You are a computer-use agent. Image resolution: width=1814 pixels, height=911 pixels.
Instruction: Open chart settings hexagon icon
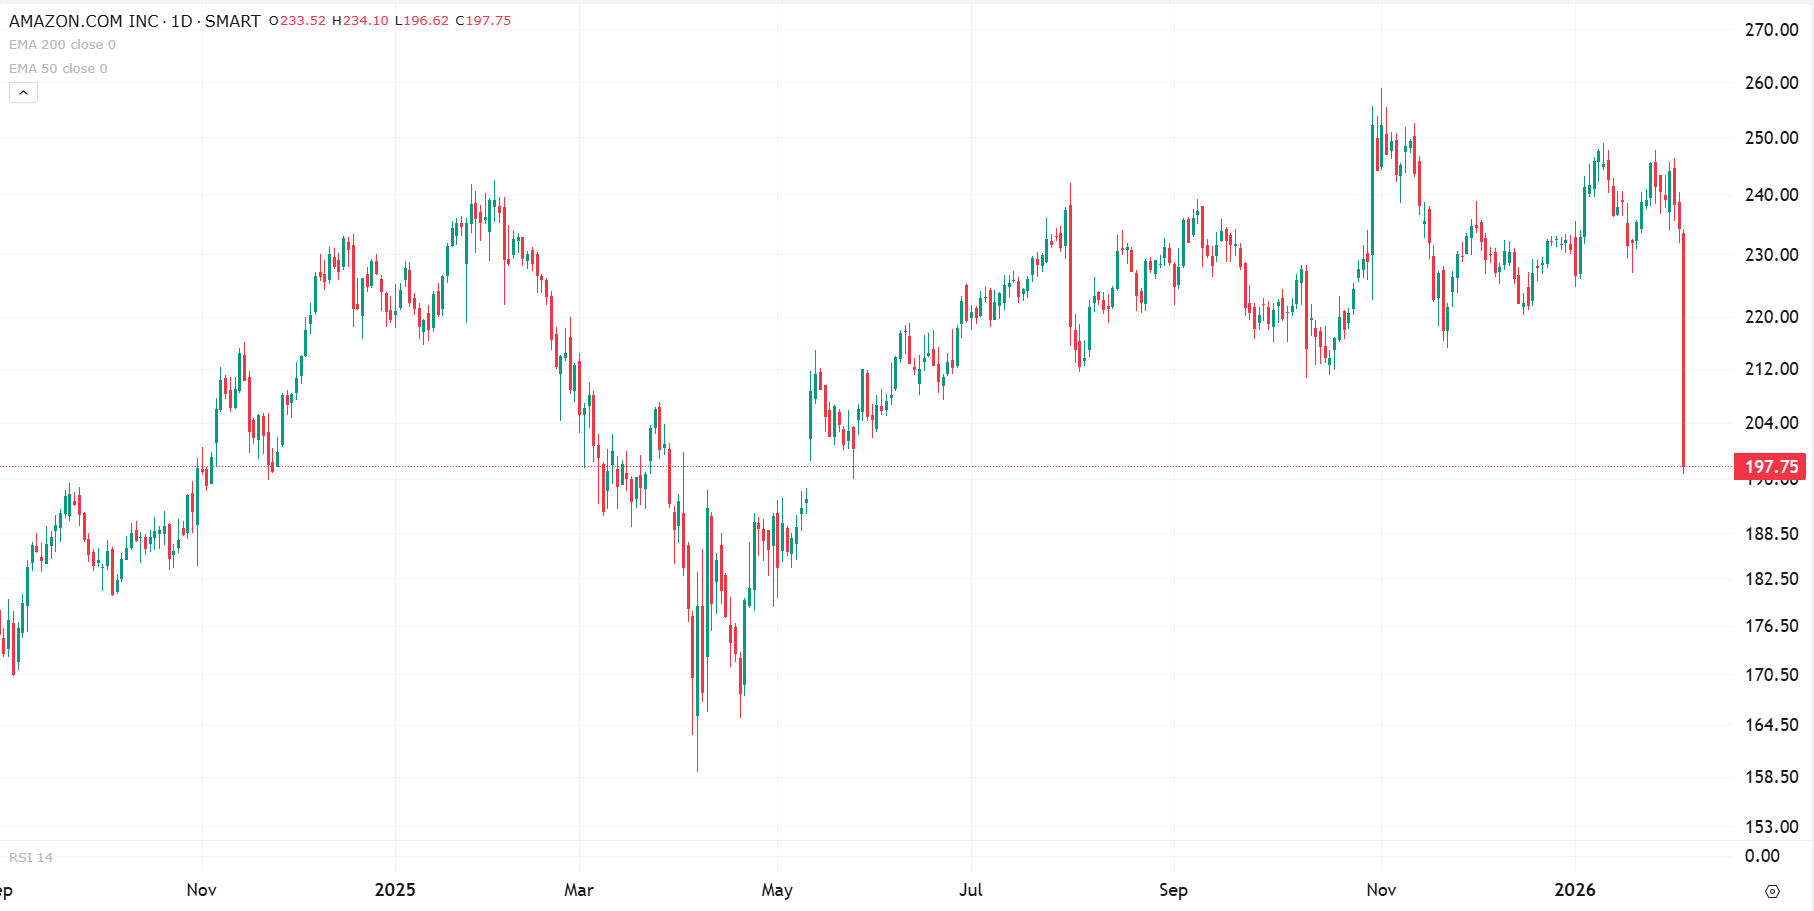point(1772,891)
